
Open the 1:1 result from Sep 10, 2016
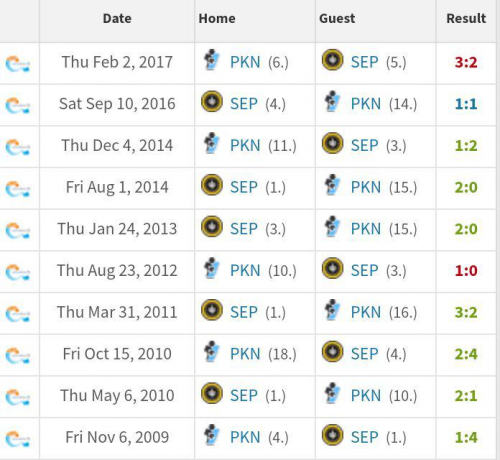click(466, 104)
